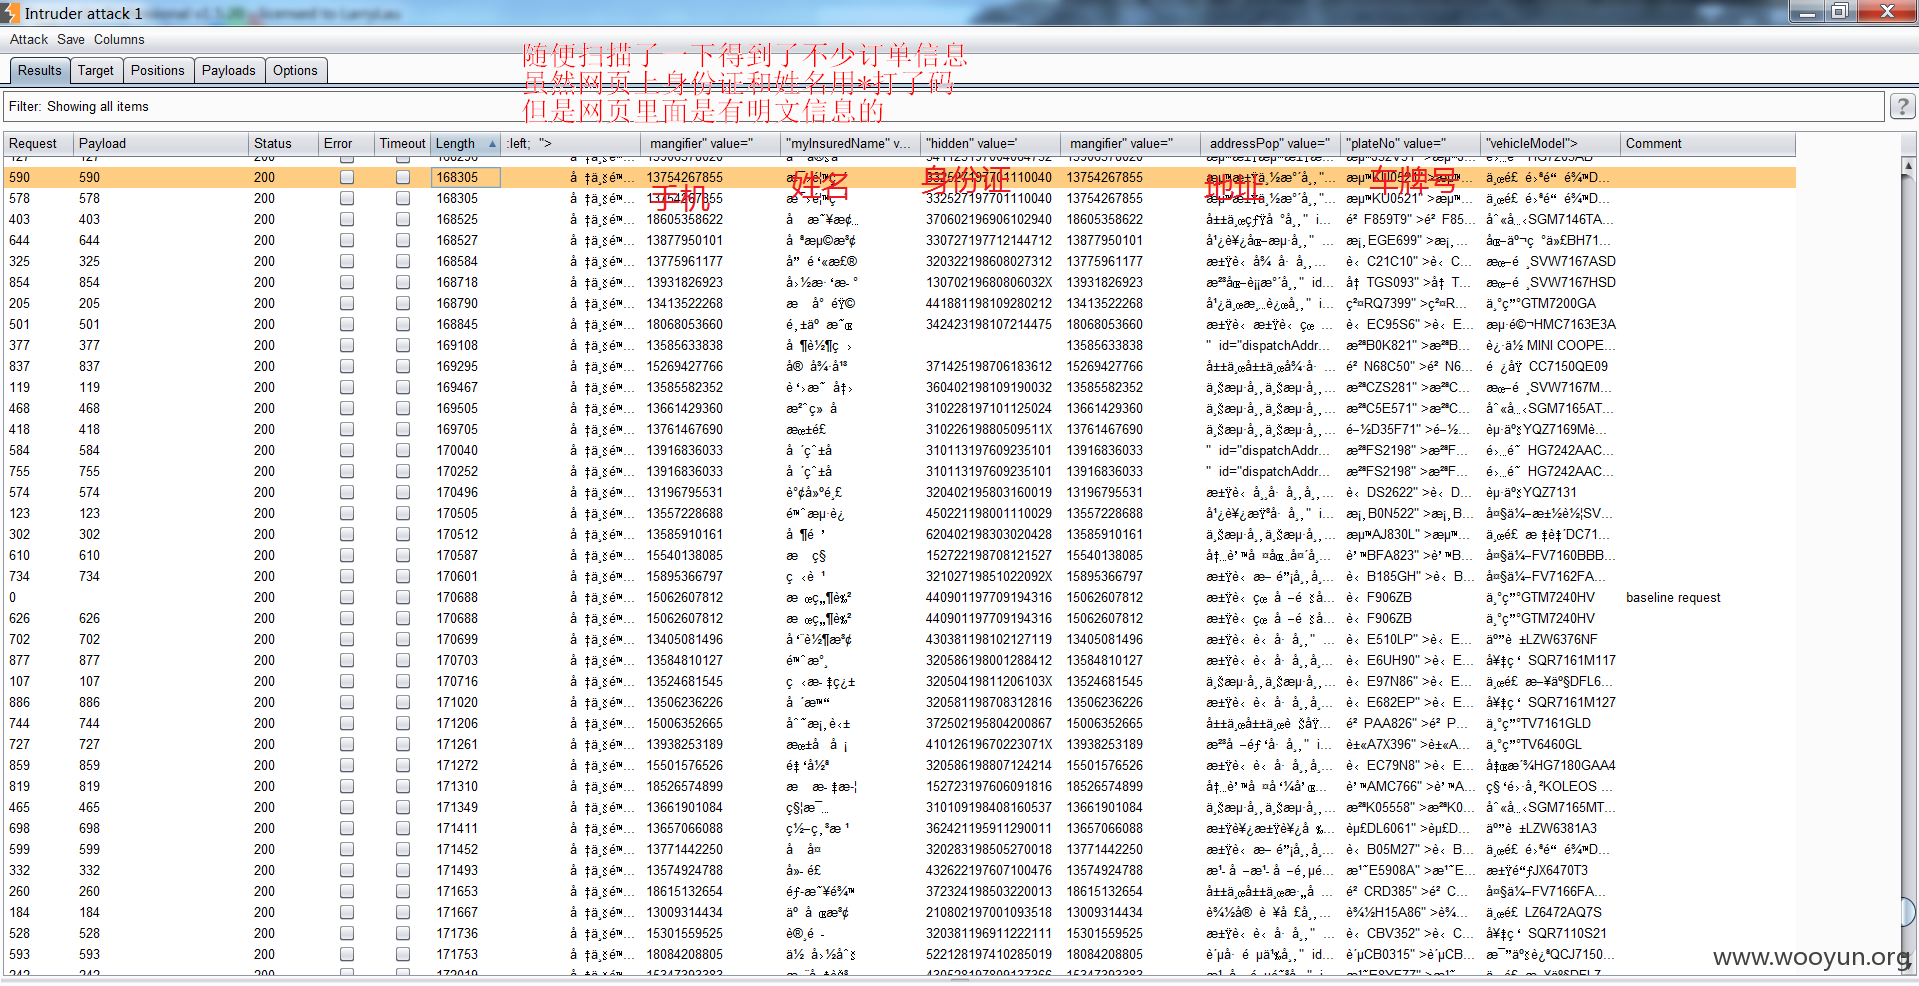Viewport: 1919px width, 986px height.
Task: Click phone number 13761467690 in row 418
Action: pos(684,429)
